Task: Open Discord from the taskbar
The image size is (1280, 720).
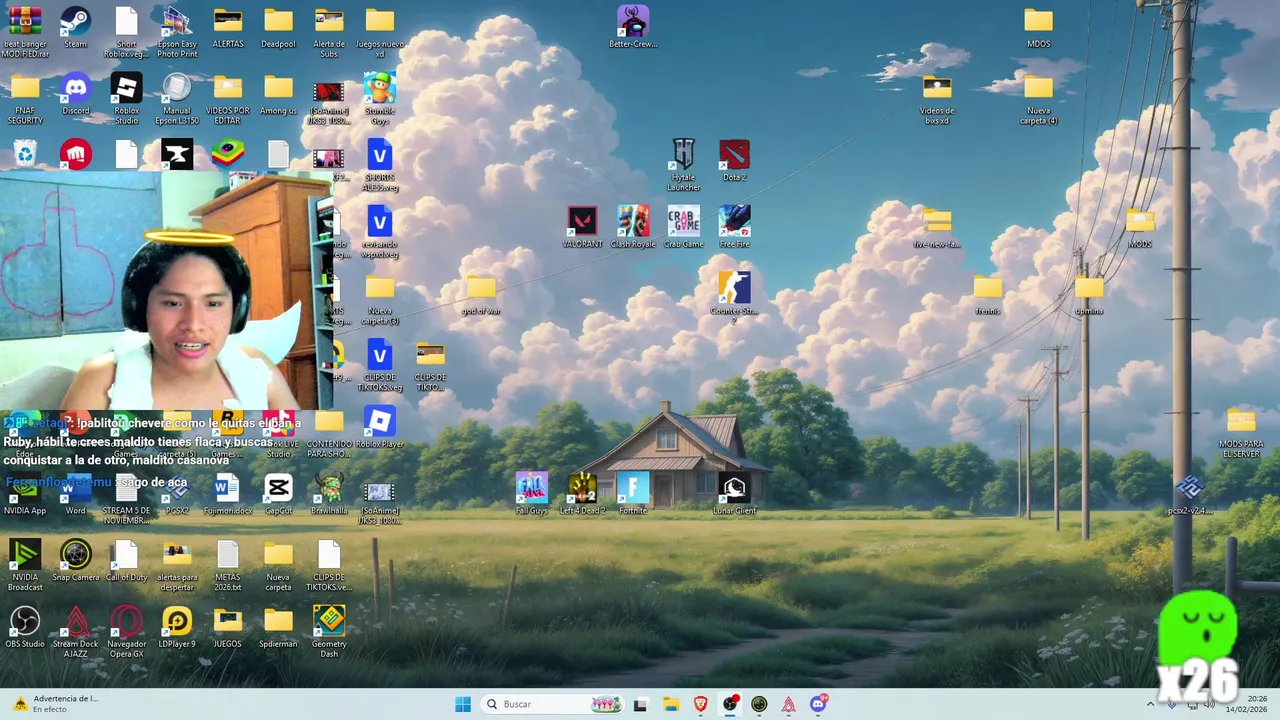Action: click(818, 704)
